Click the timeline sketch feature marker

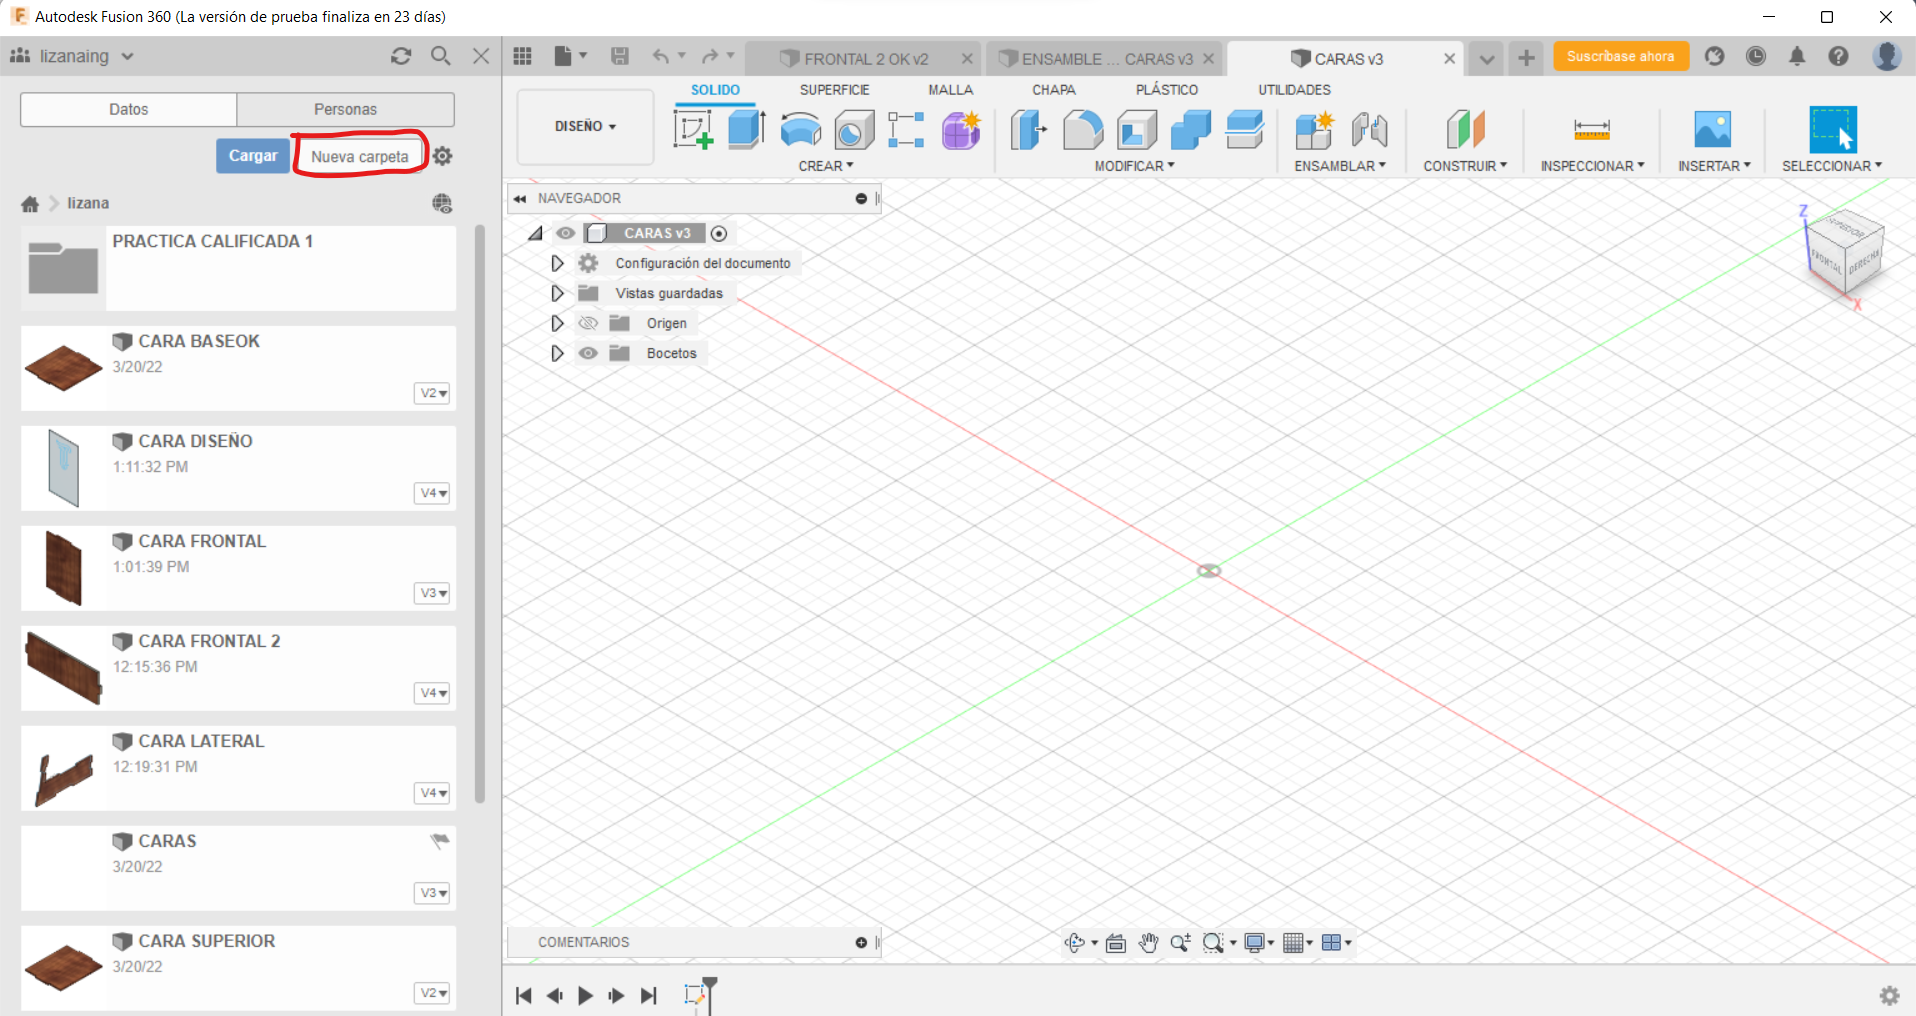click(695, 994)
